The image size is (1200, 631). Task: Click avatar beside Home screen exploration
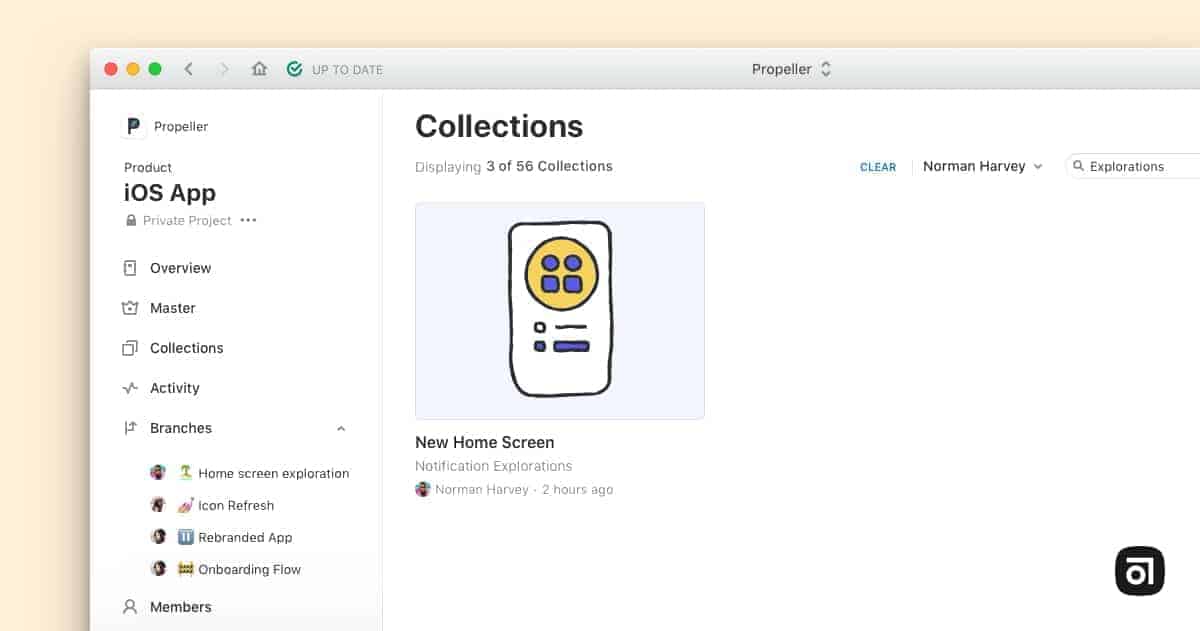click(x=158, y=472)
